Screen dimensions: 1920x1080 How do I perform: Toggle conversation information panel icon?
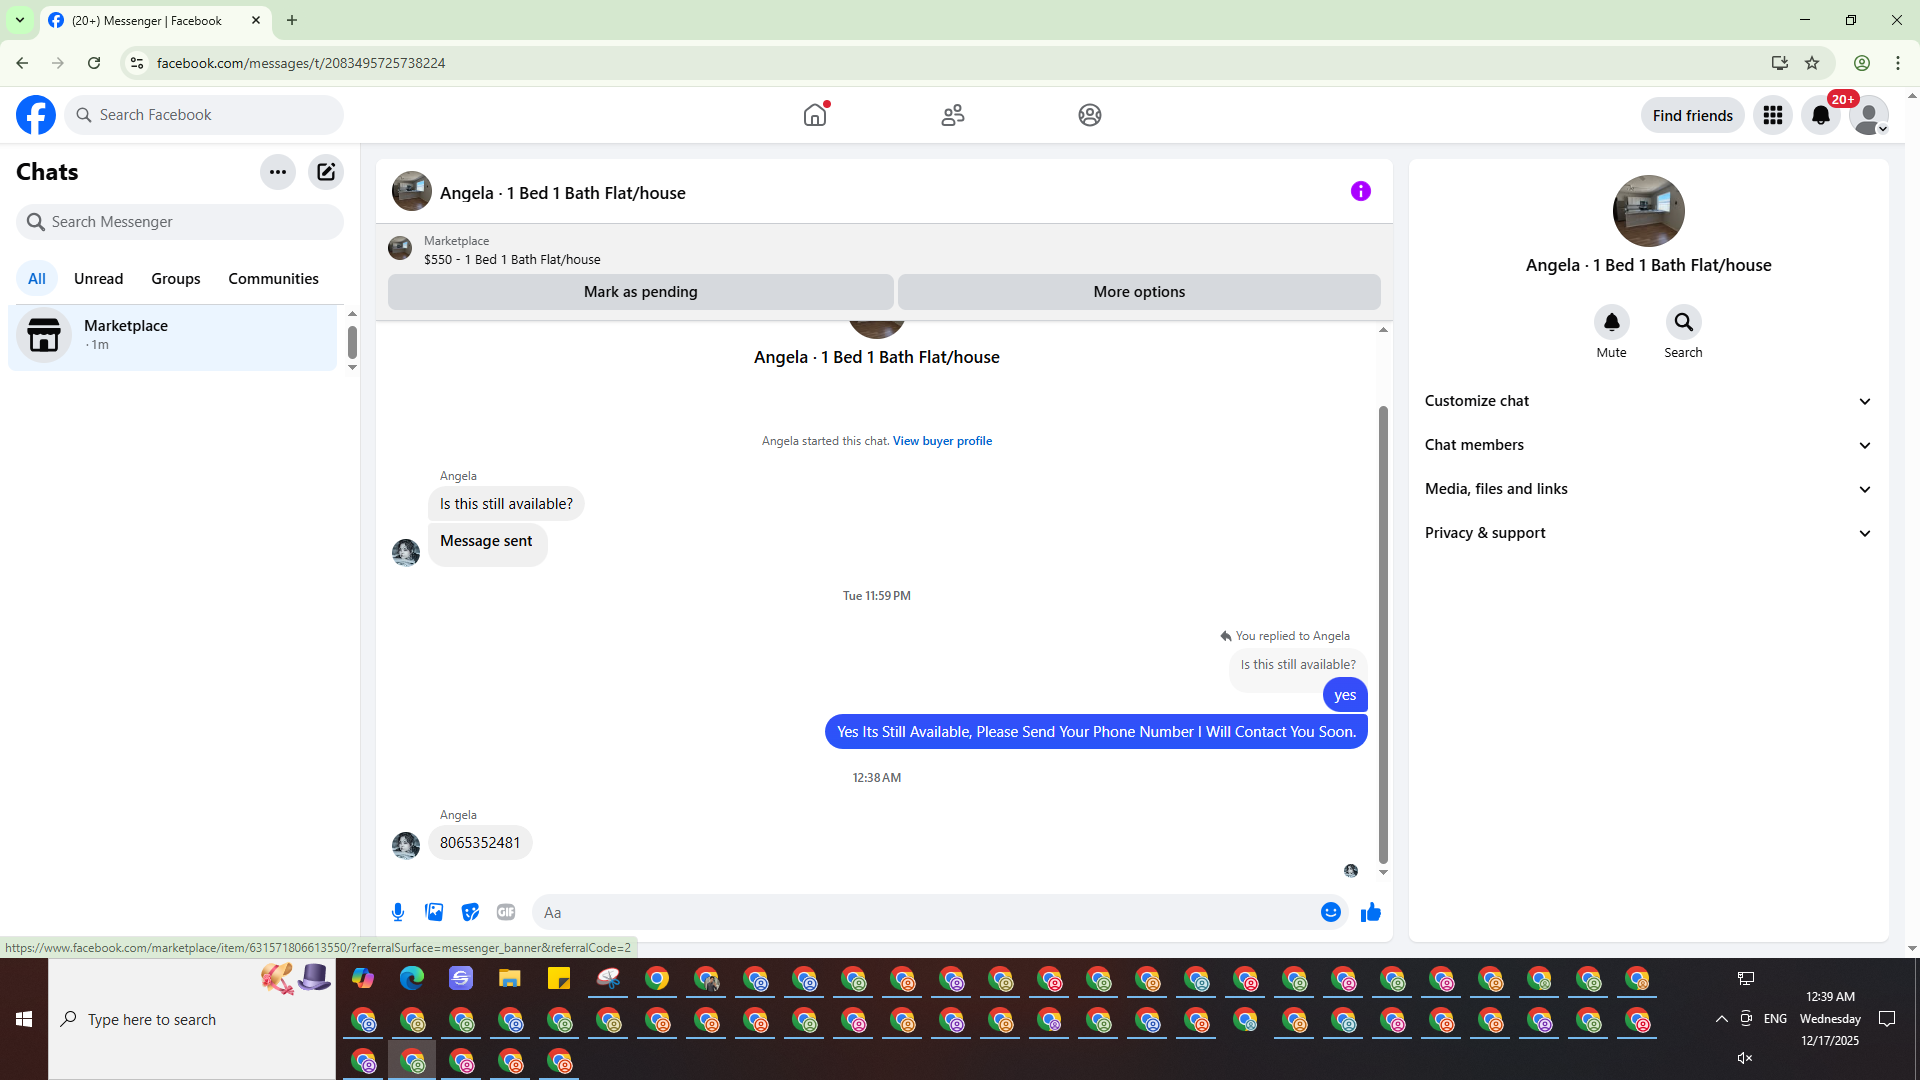pos(1360,191)
